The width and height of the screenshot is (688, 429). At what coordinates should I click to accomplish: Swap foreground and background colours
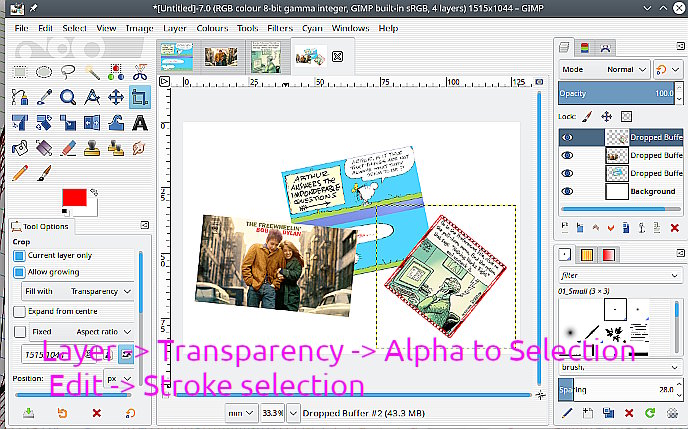[94, 192]
